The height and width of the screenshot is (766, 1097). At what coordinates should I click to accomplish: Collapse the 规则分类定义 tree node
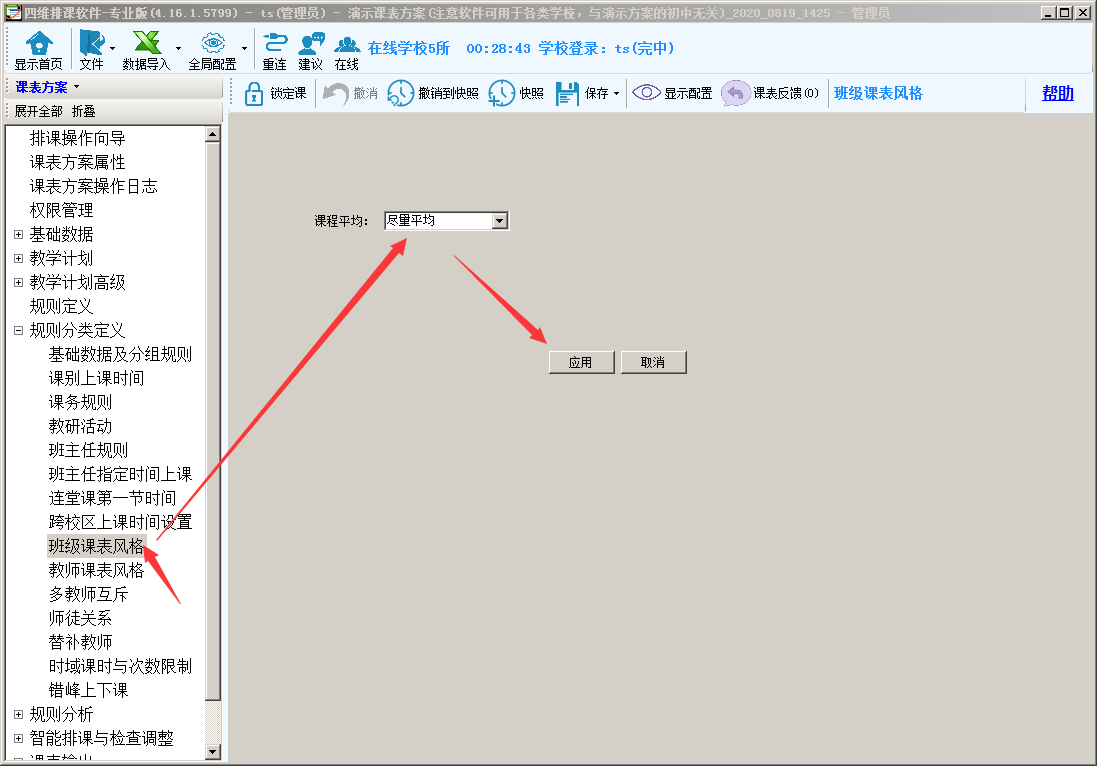point(18,330)
